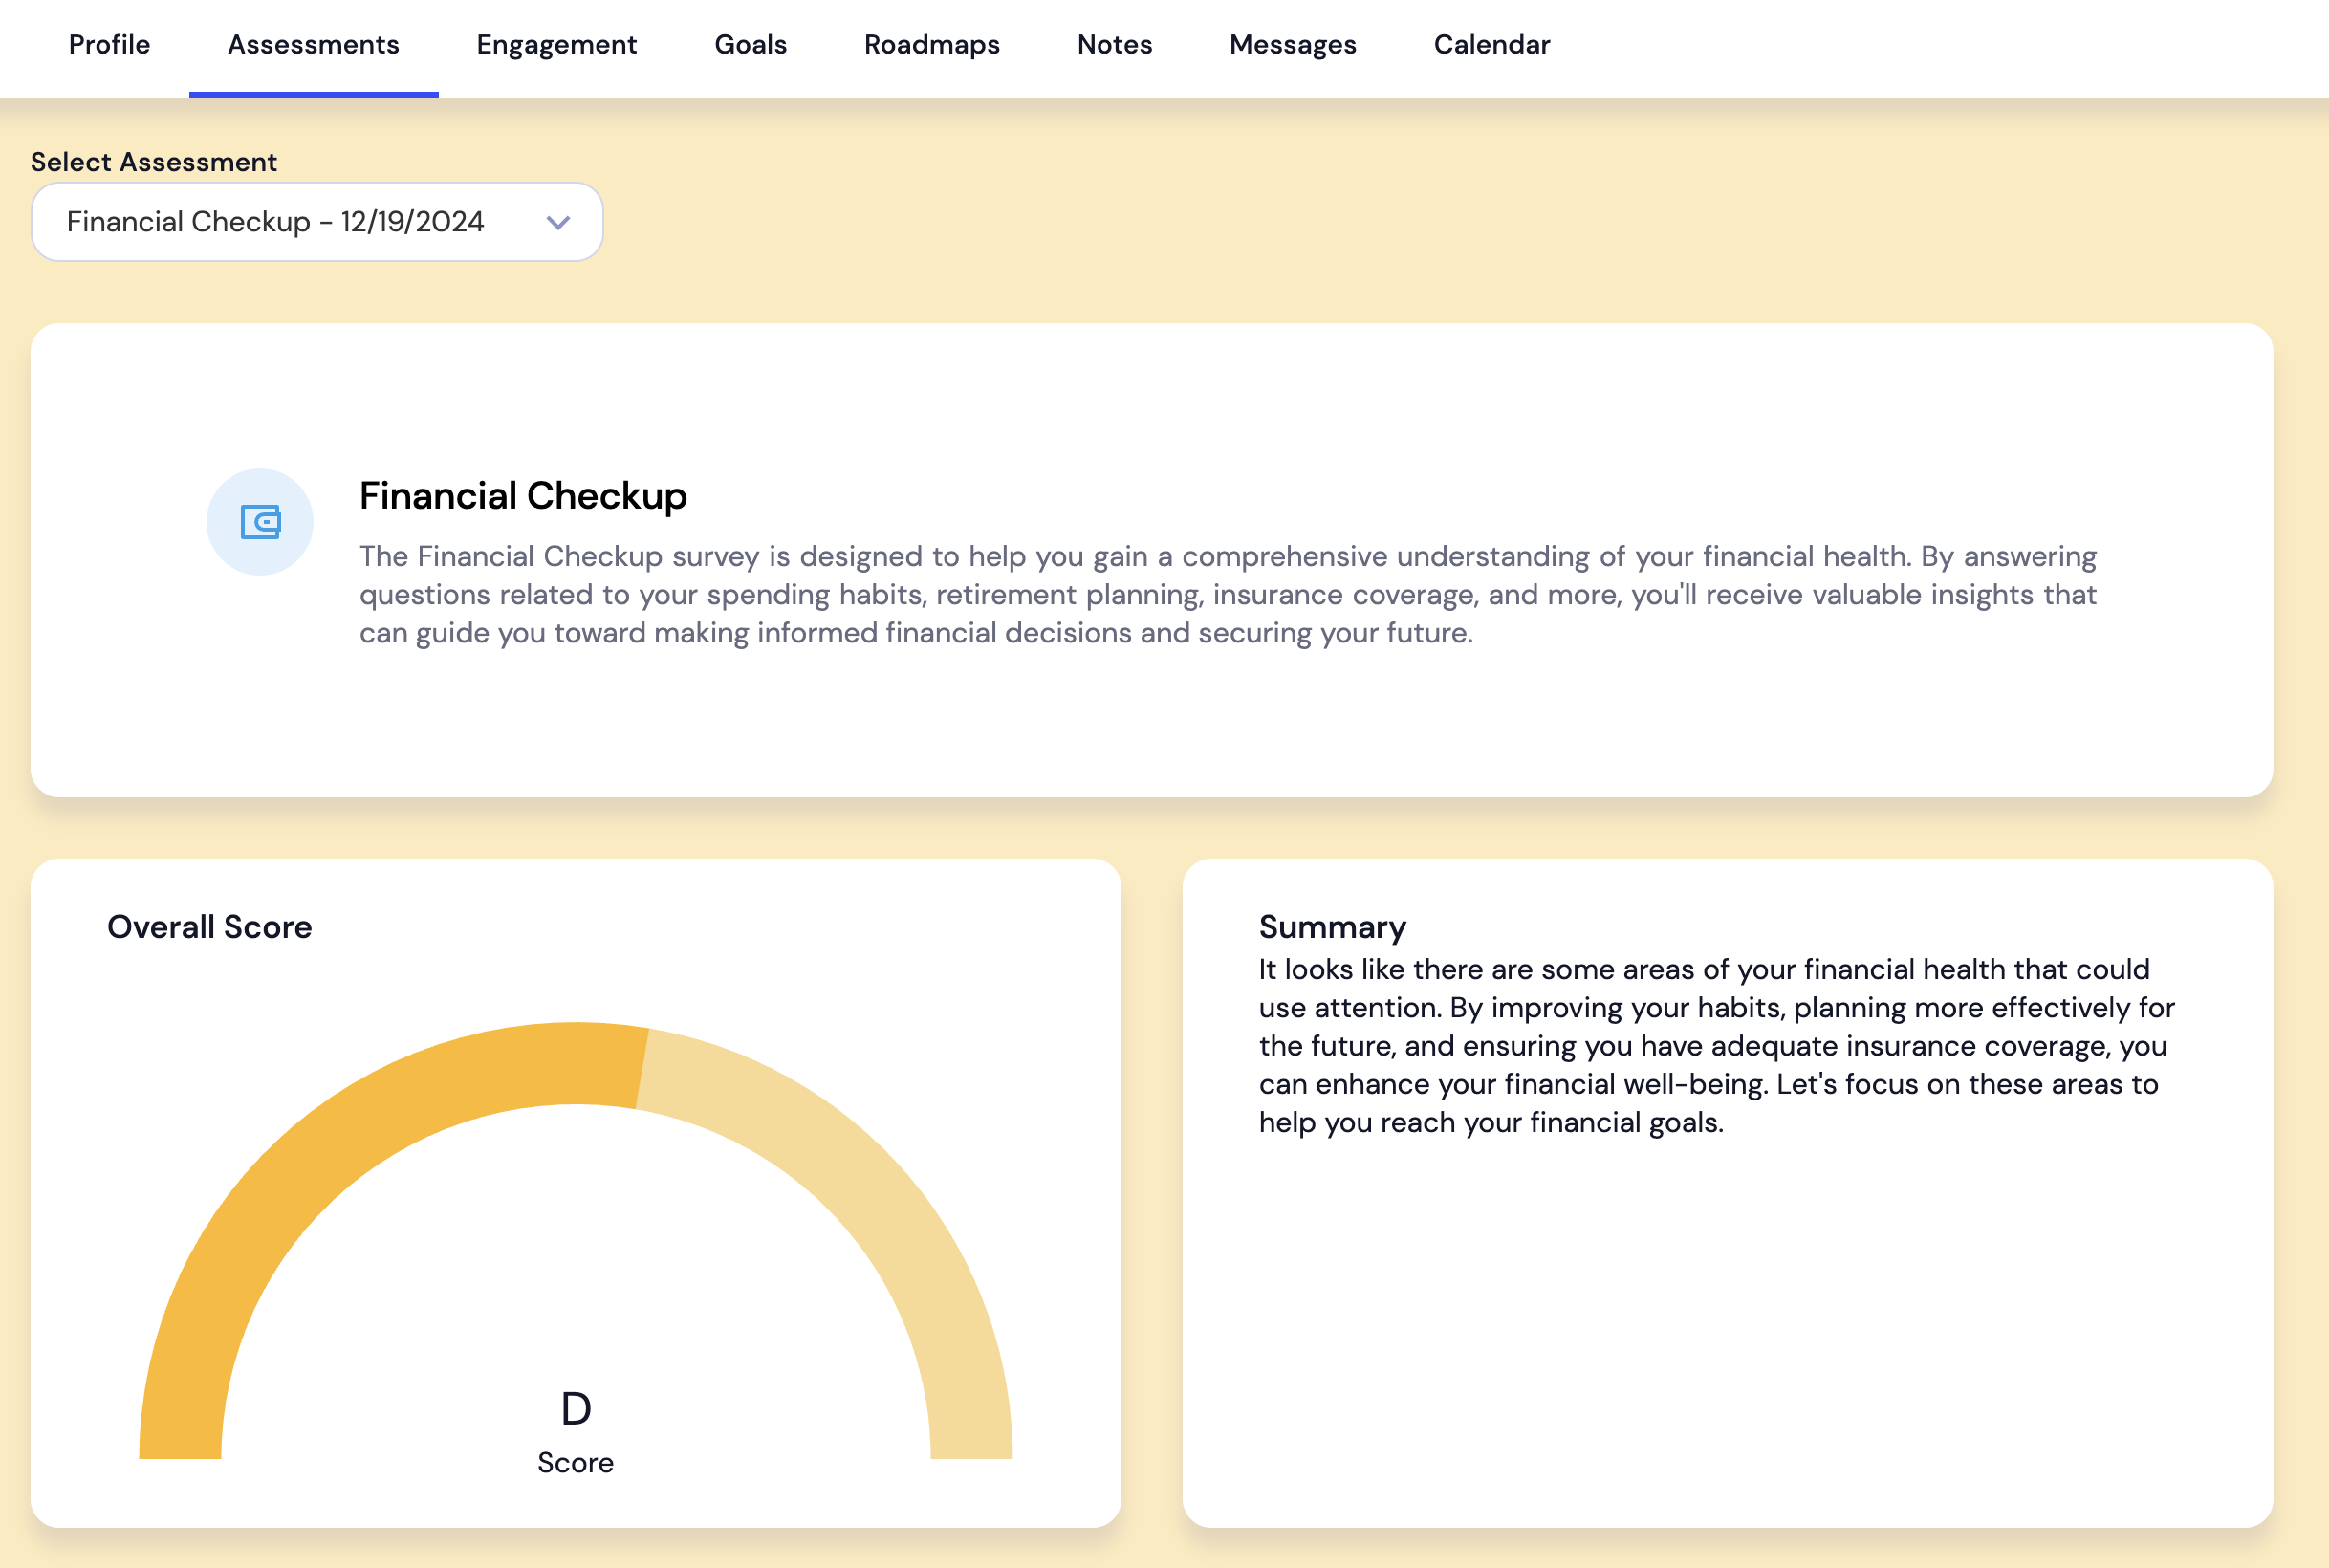Open the Roadmaps tab
This screenshot has width=2329, height=1568.
coord(931,45)
